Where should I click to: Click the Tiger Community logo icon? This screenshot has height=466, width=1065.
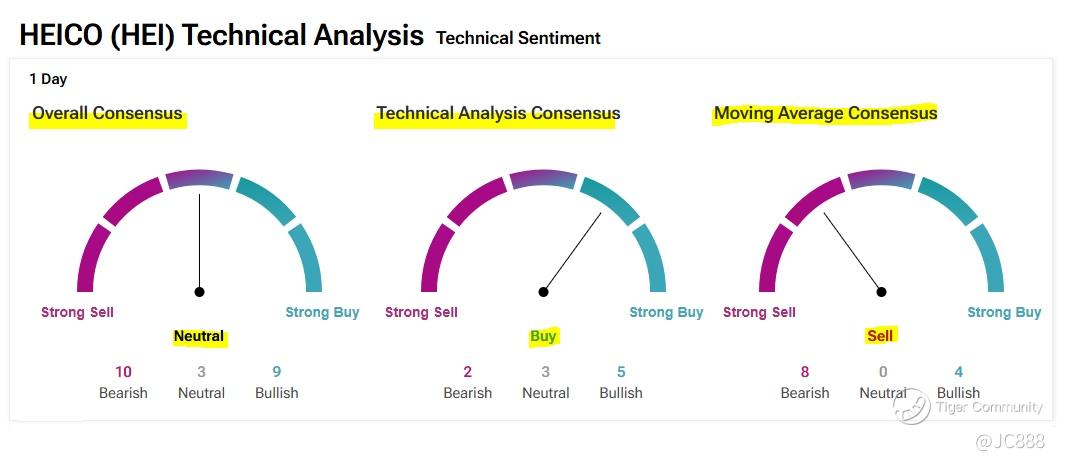(912, 406)
